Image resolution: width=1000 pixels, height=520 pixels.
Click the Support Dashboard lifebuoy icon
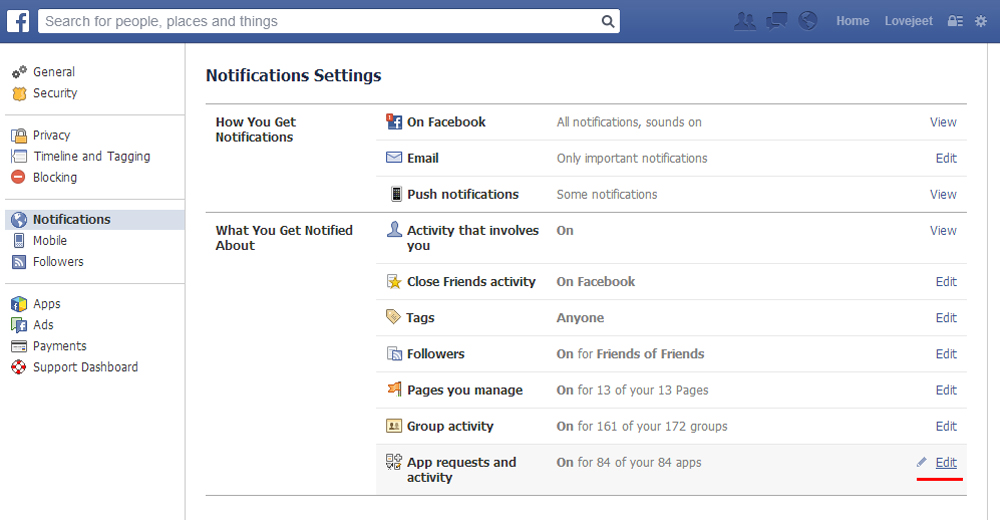(19, 367)
